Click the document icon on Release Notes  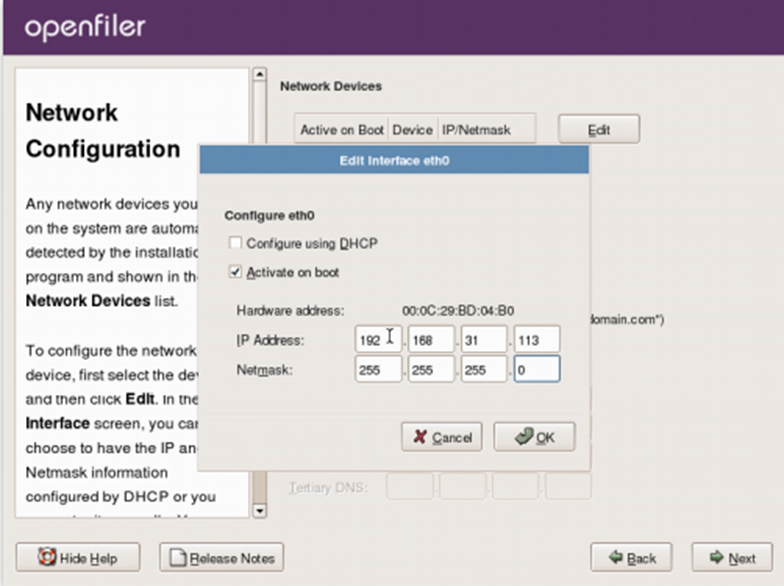click(x=178, y=558)
